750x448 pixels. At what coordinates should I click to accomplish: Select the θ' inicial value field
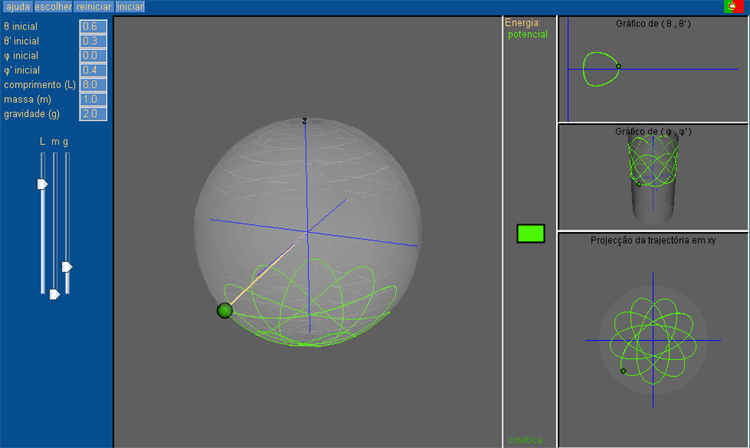93,40
